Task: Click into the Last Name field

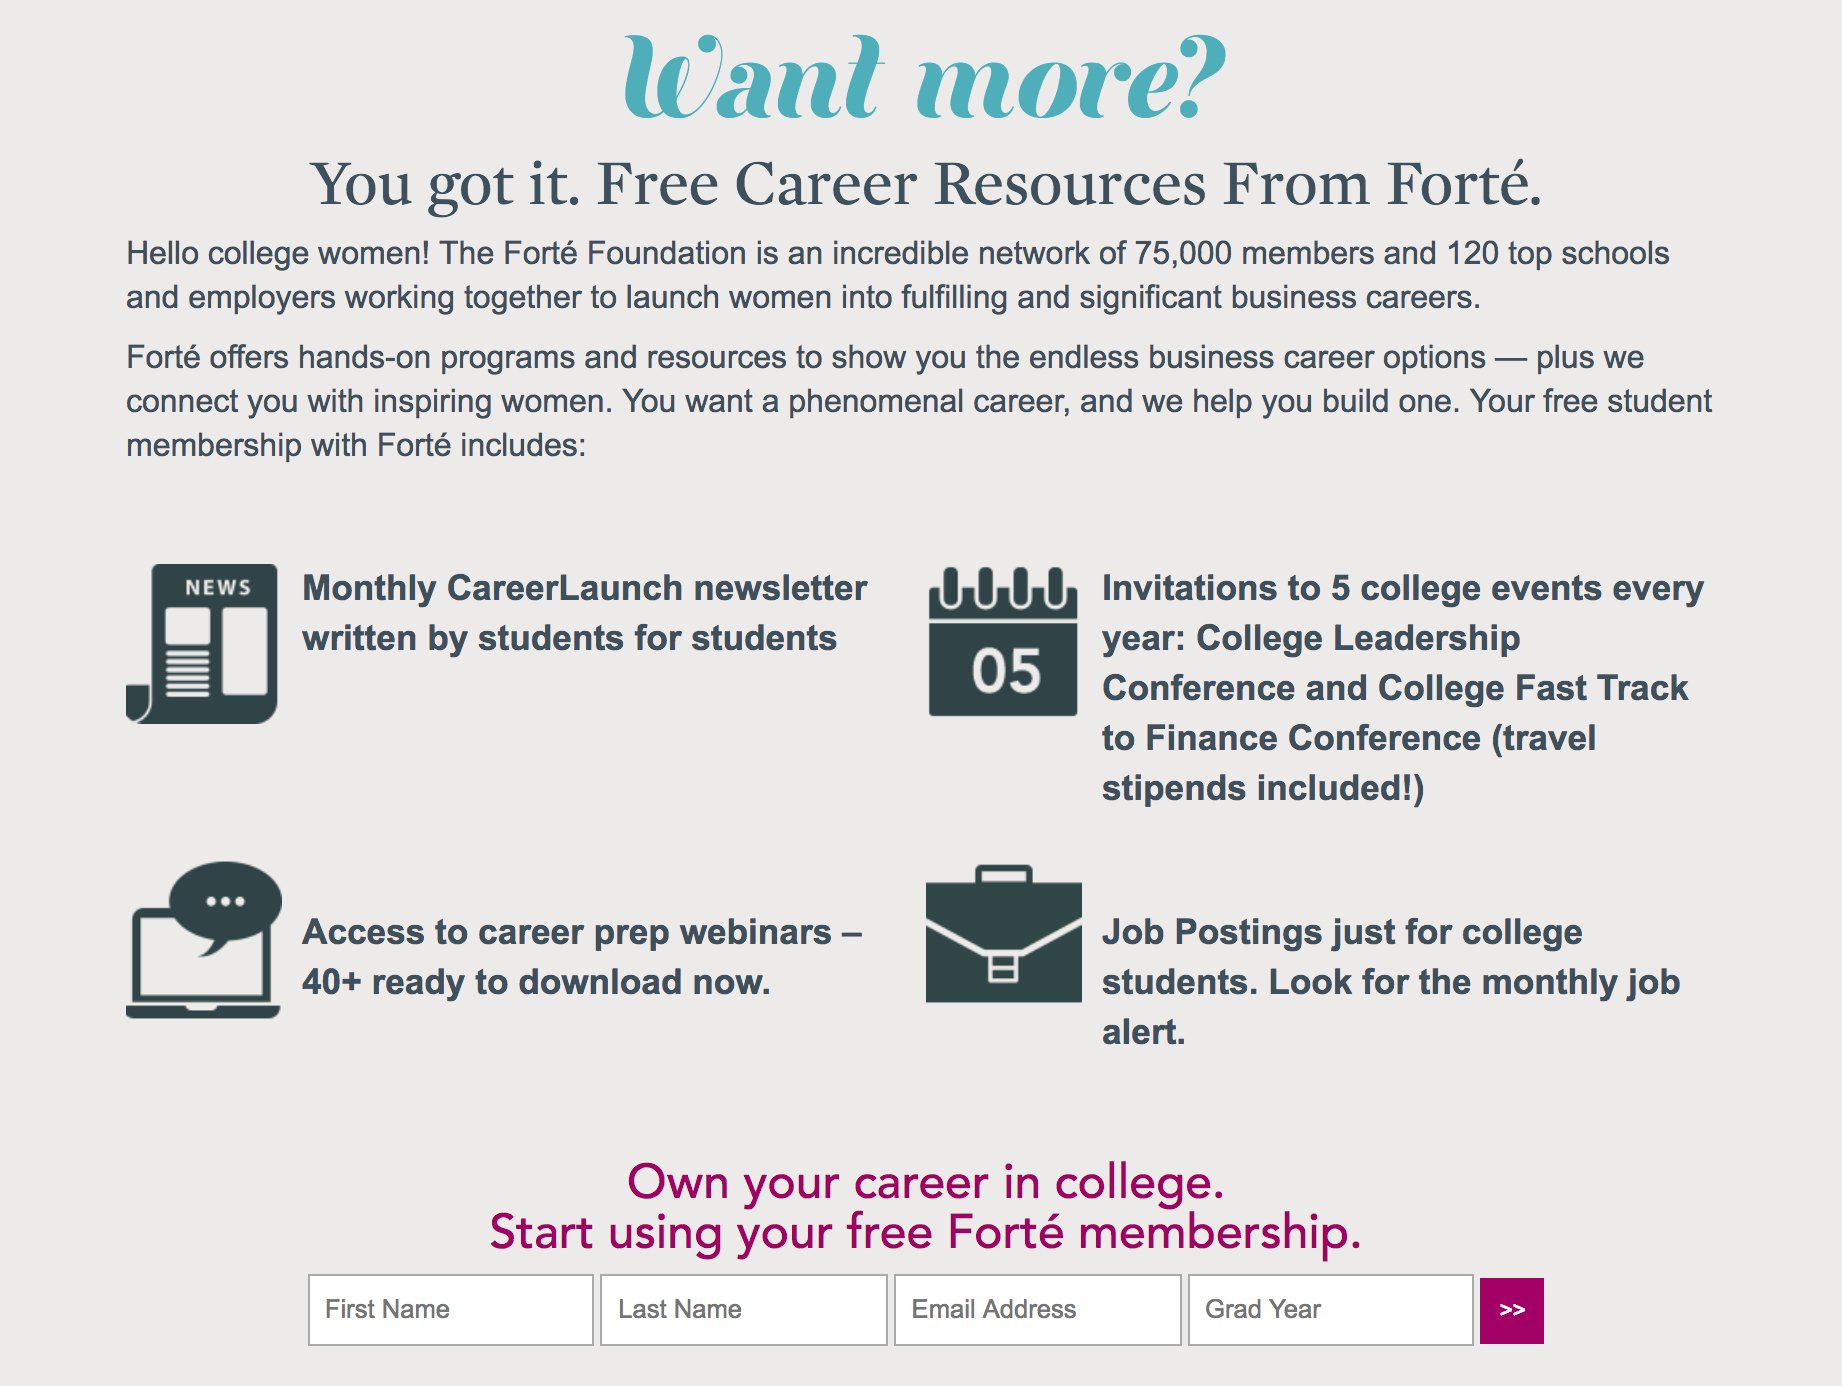Action: (x=743, y=1309)
